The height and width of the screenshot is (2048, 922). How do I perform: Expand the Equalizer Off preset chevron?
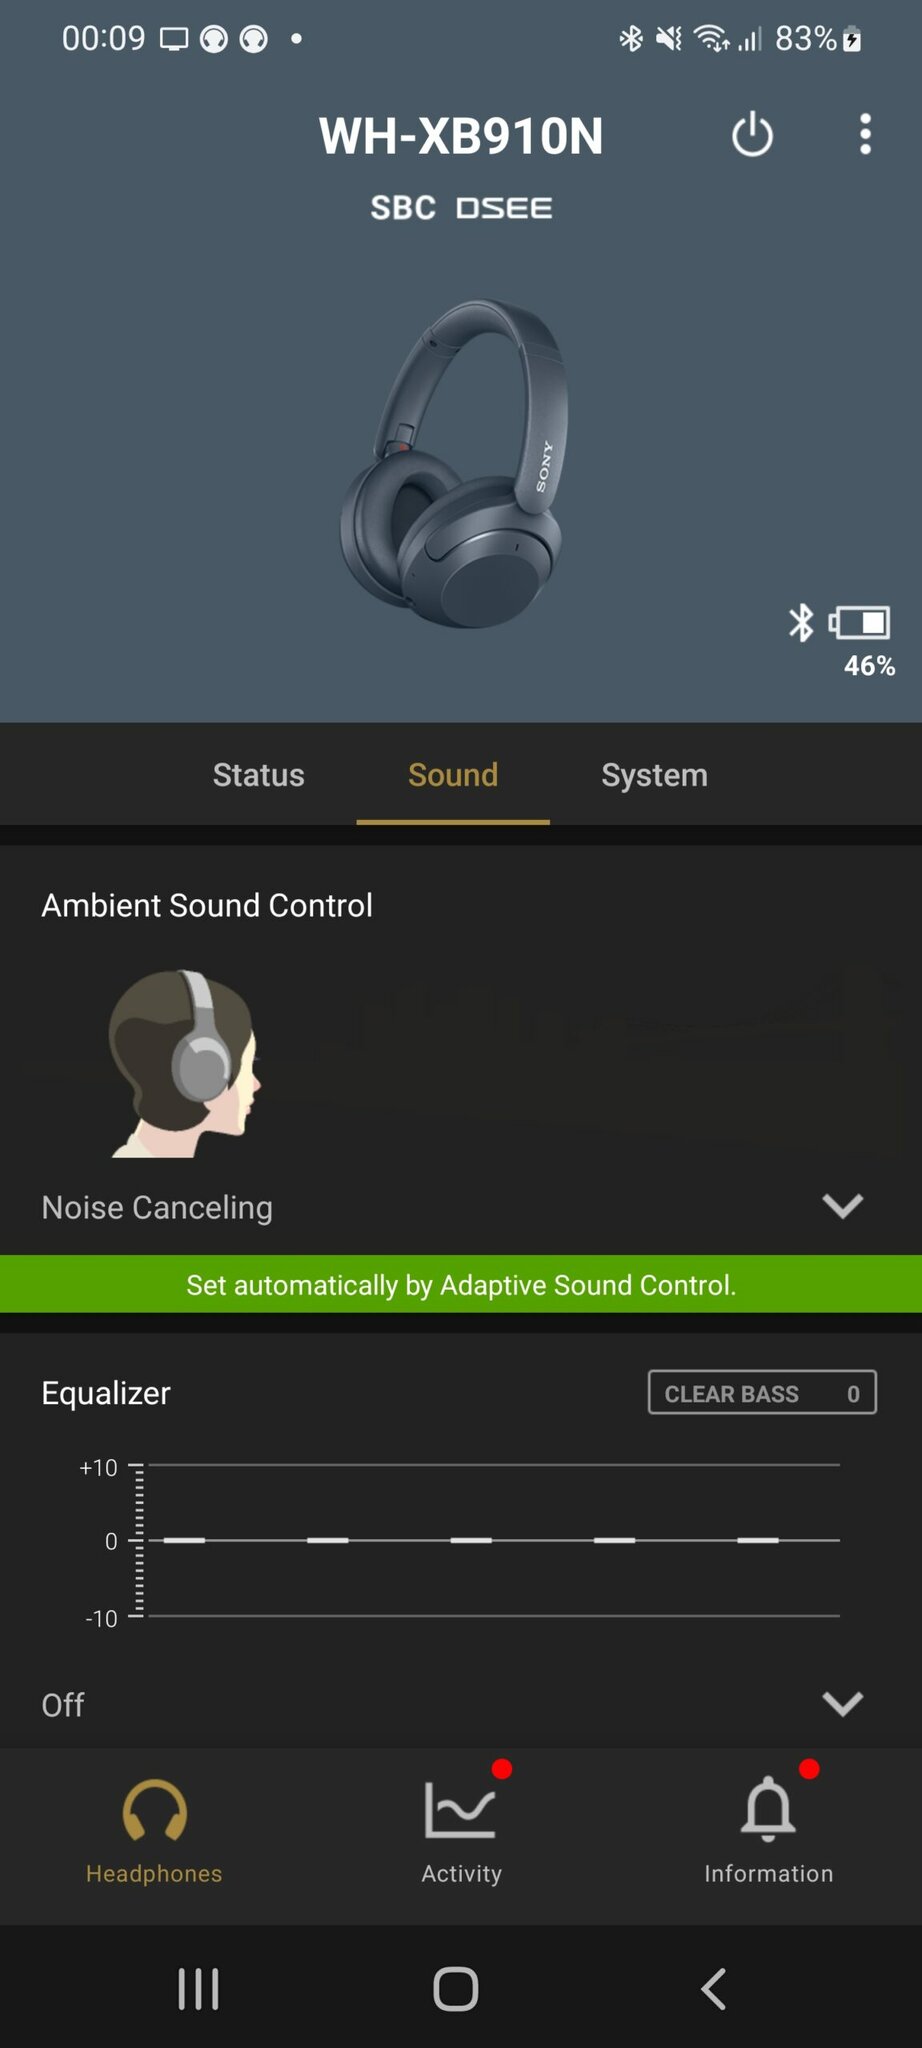842,1703
